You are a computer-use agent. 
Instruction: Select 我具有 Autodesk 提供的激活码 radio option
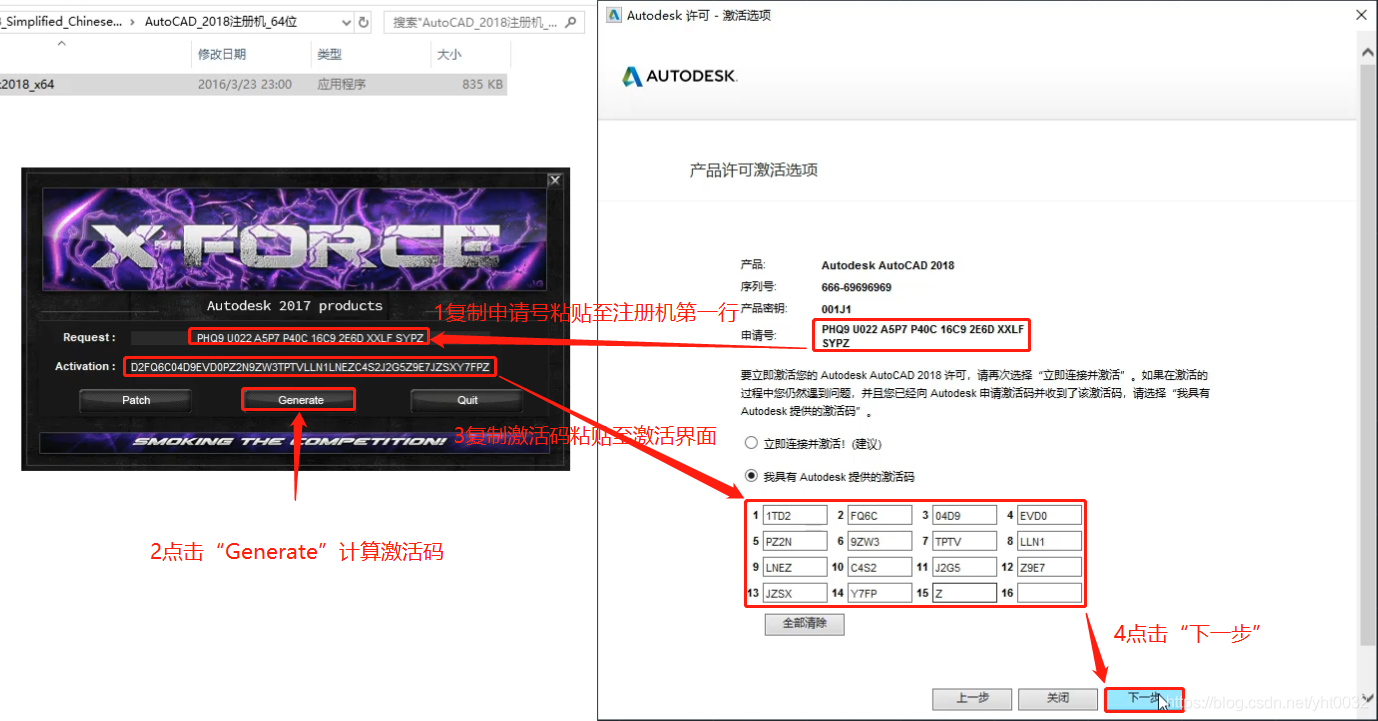click(751, 477)
